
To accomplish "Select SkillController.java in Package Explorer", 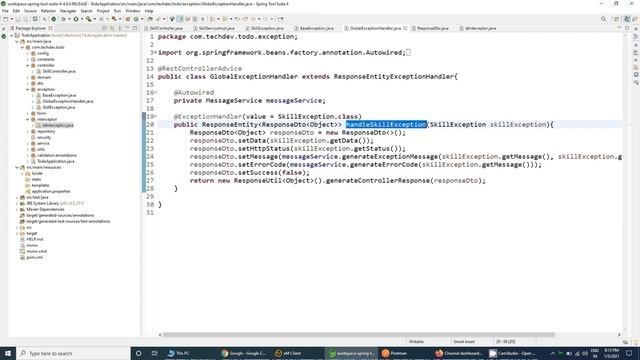I will 58,71.
